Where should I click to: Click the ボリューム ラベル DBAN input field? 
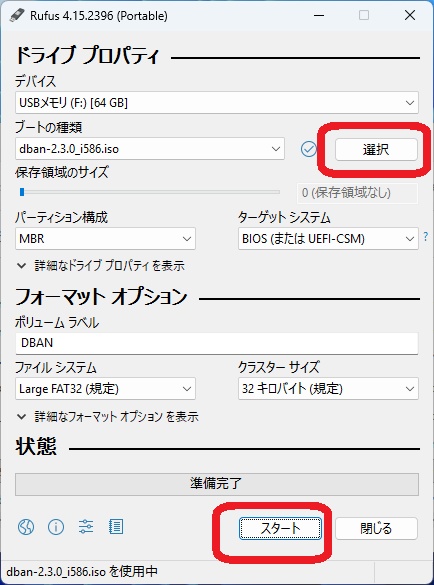tap(217, 343)
